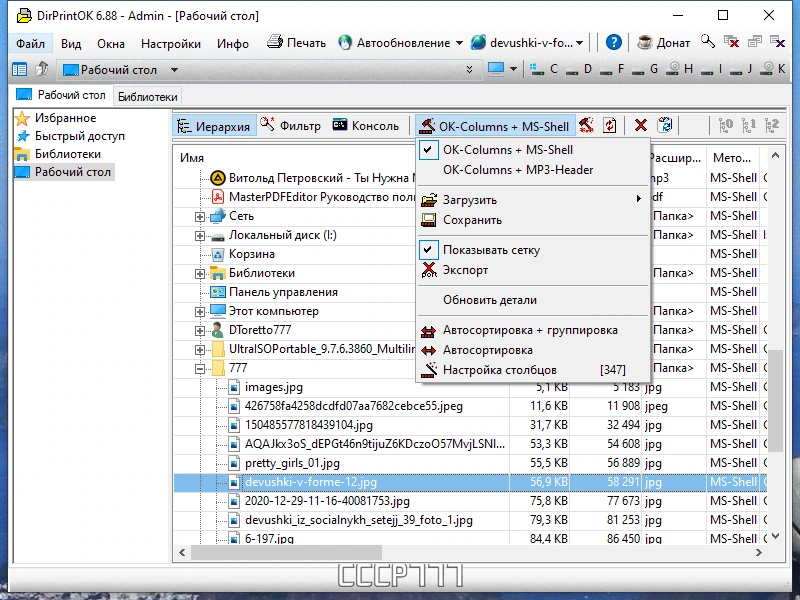This screenshot has height=600, width=800.
Task: Click the magnifier search icon in top toolbar
Action: coord(708,41)
